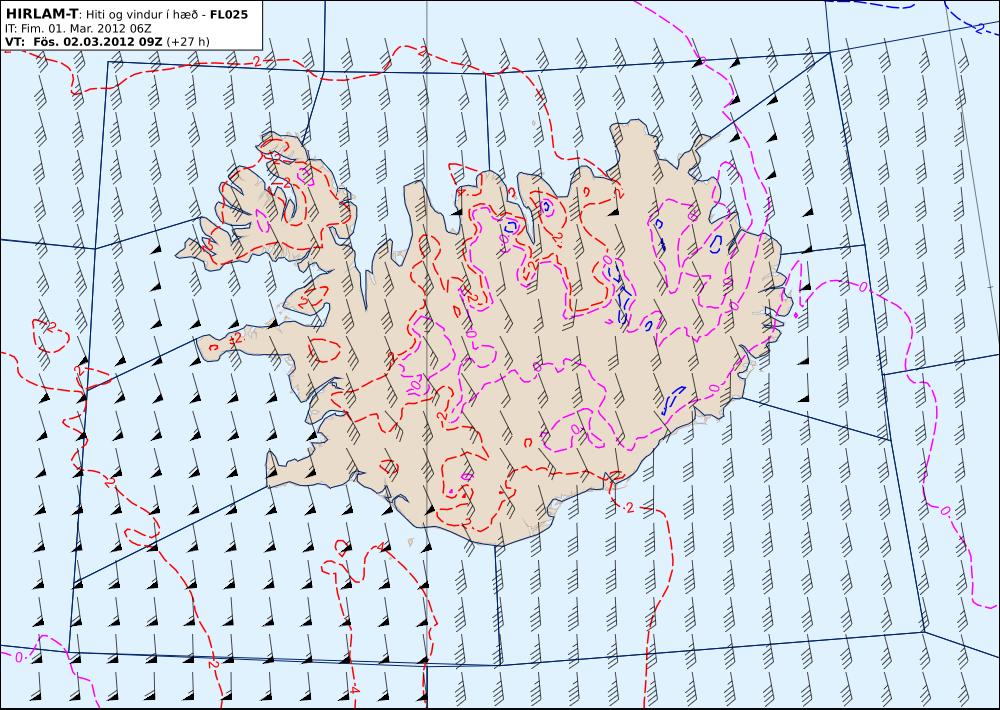The width and height of the screenshot is (1000, 710).
Task: Click the 'Fös. 02.03.2012 09Z' valid time
Action: pos(98,42)
